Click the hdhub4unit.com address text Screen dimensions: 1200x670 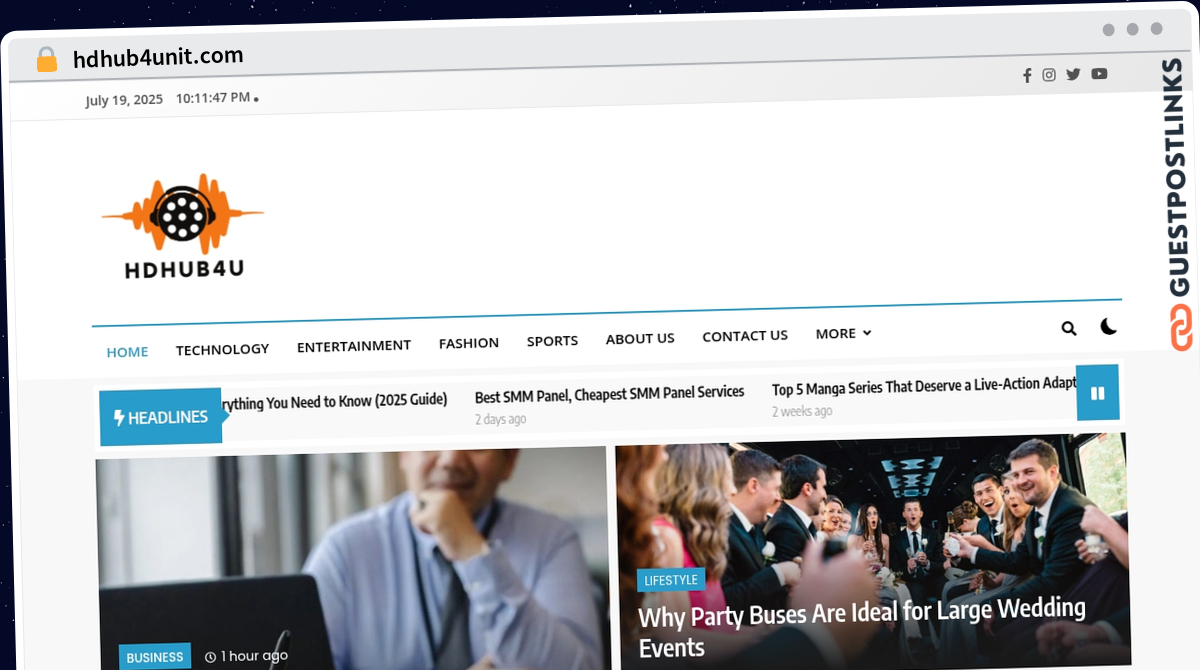click(x=158, y=58)
